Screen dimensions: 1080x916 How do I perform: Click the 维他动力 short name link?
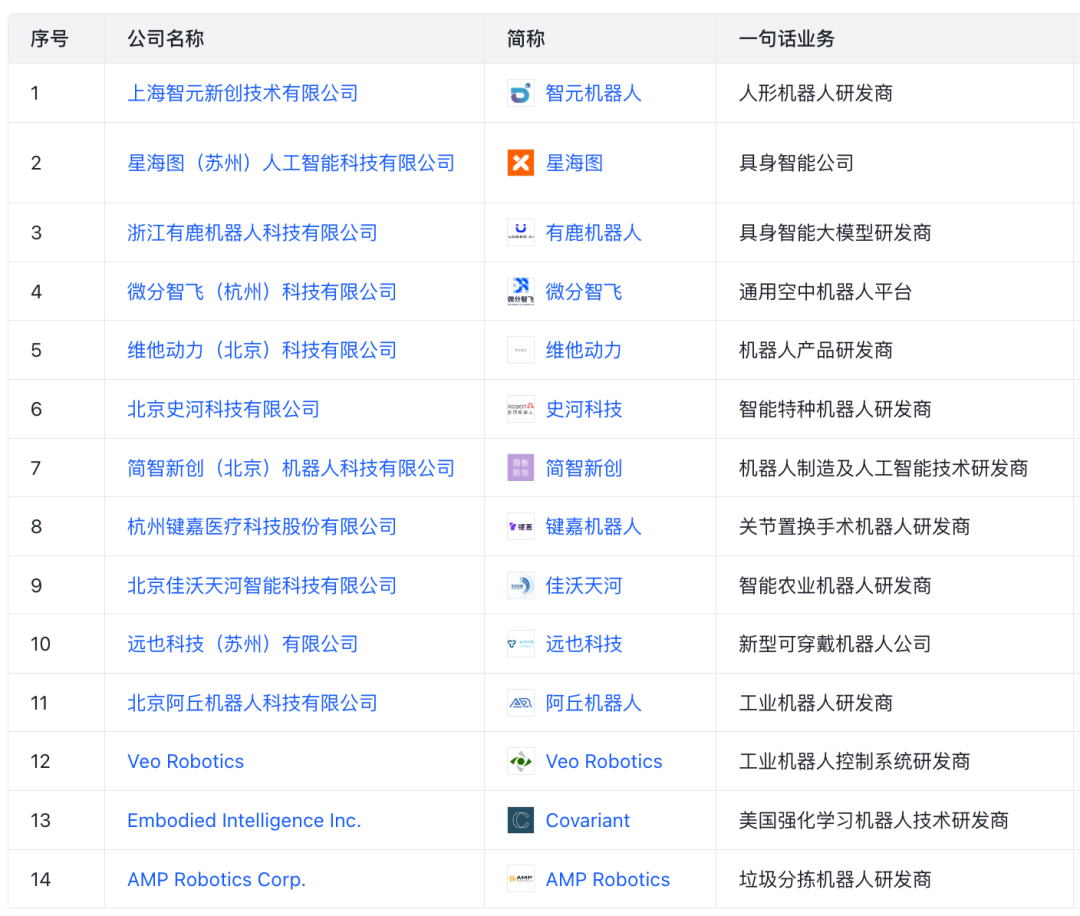click(583, 350)
